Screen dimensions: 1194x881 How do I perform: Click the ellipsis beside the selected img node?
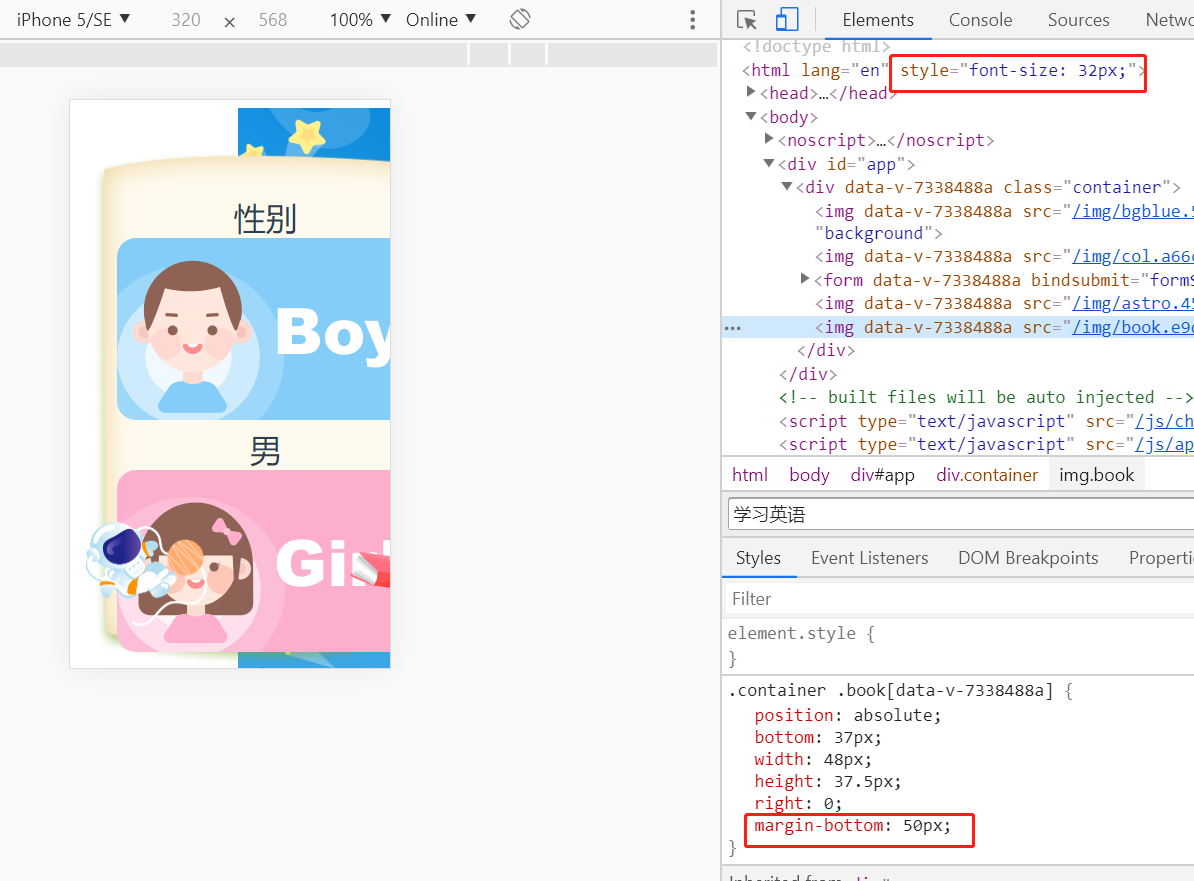coord(732,327)
